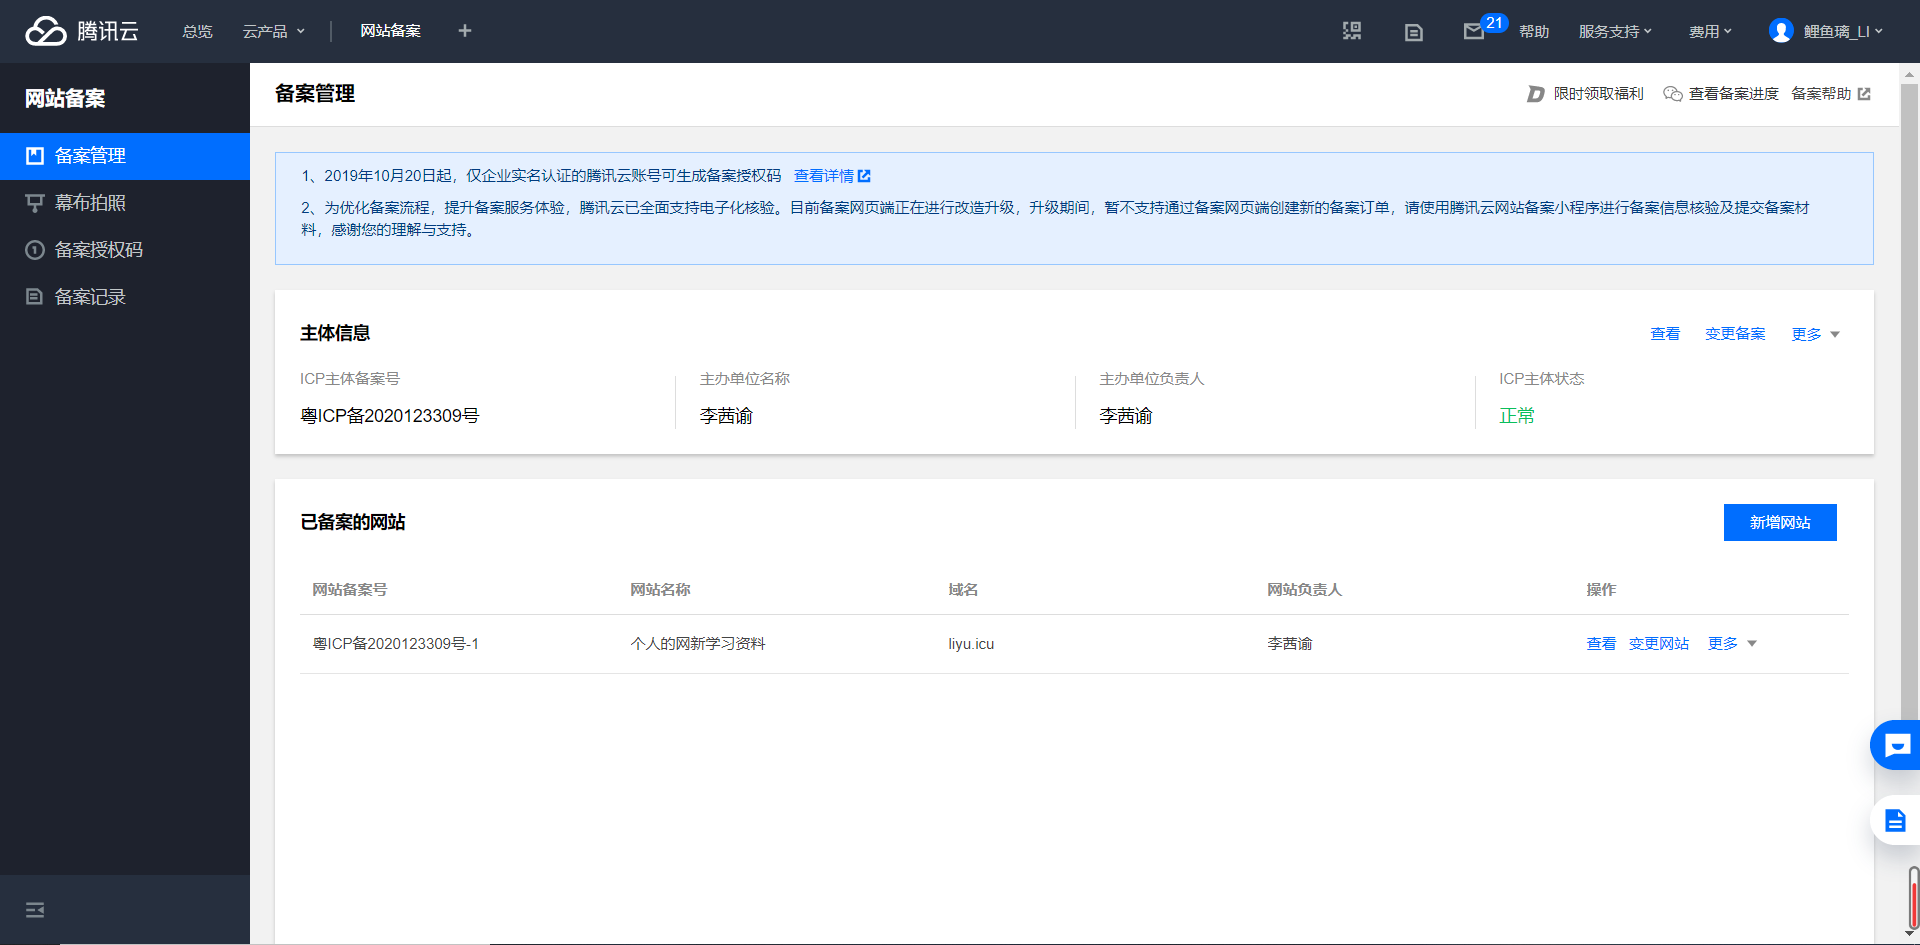Click the 新增网站 button

tap(1780, 523)
